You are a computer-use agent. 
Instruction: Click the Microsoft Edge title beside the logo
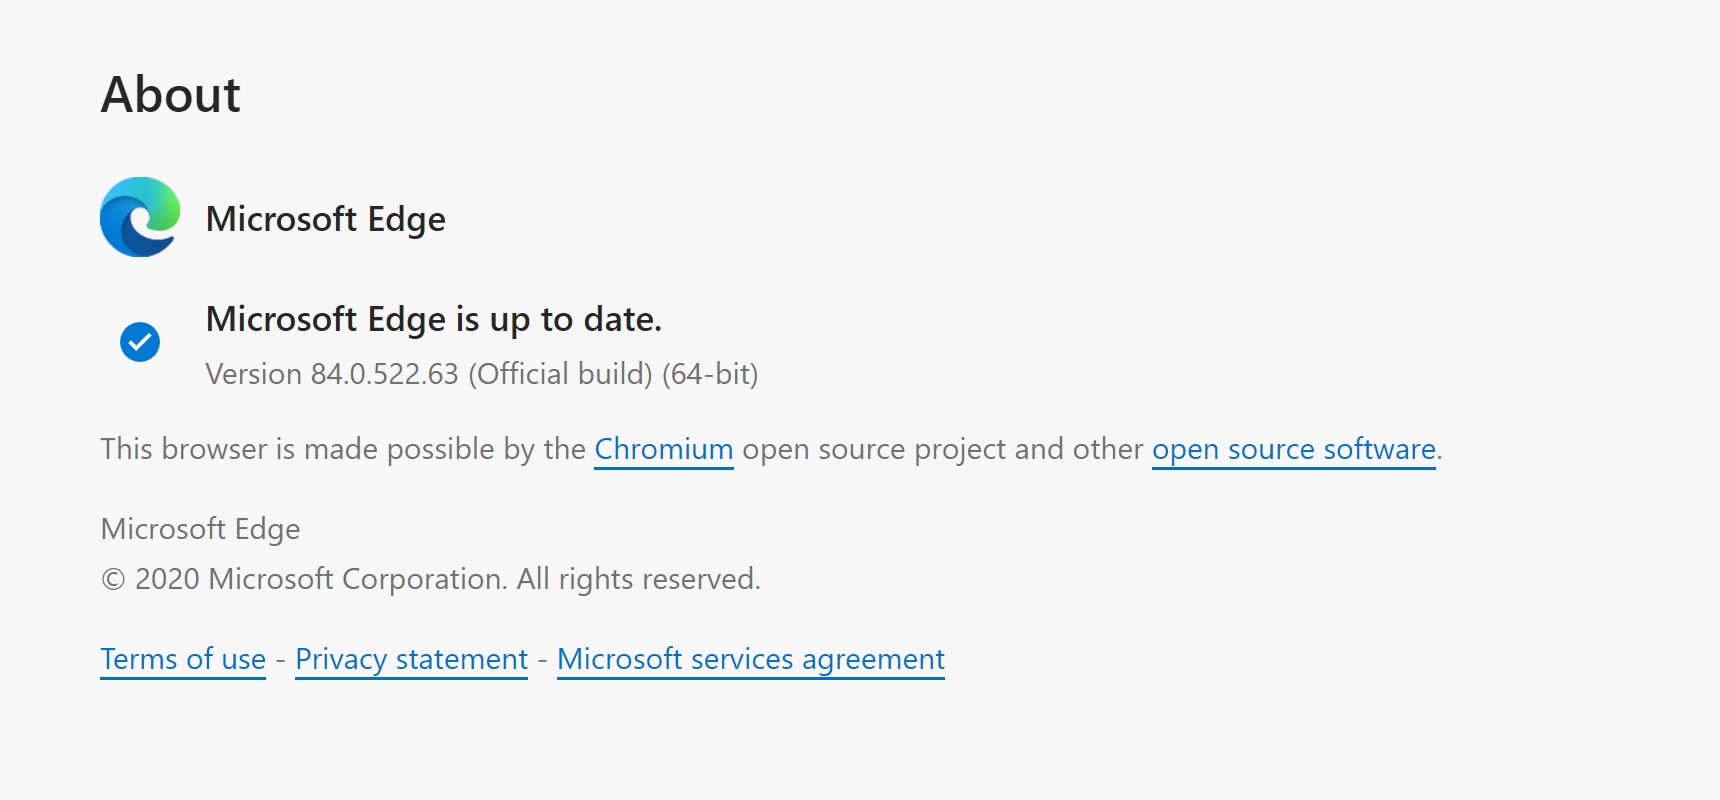click(325, 219)
